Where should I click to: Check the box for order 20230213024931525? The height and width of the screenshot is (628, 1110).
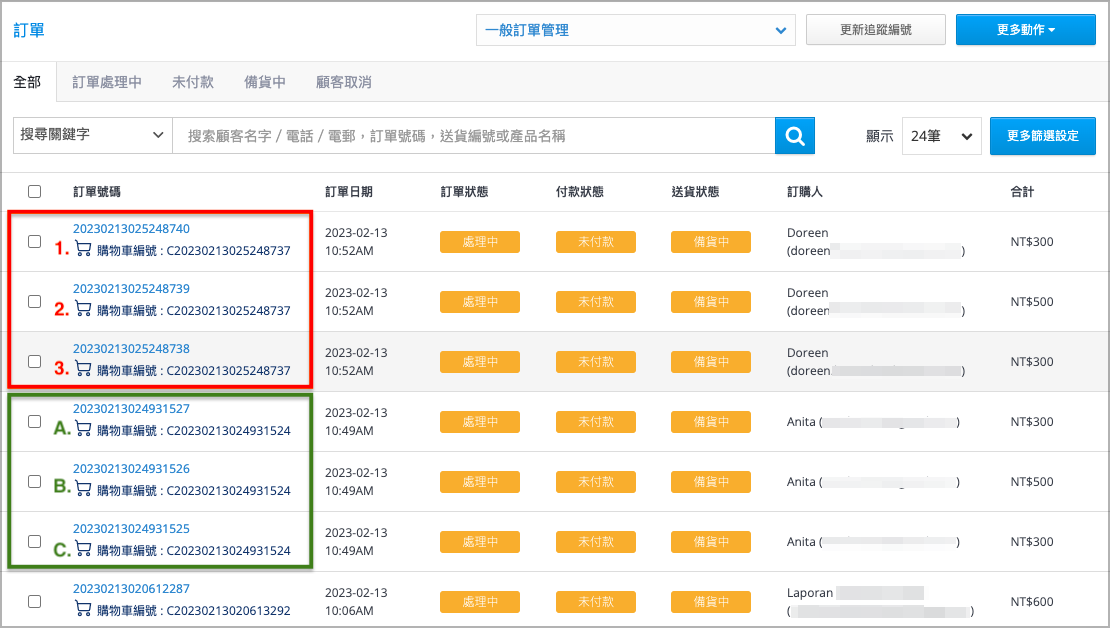click(x=34, y=542)
